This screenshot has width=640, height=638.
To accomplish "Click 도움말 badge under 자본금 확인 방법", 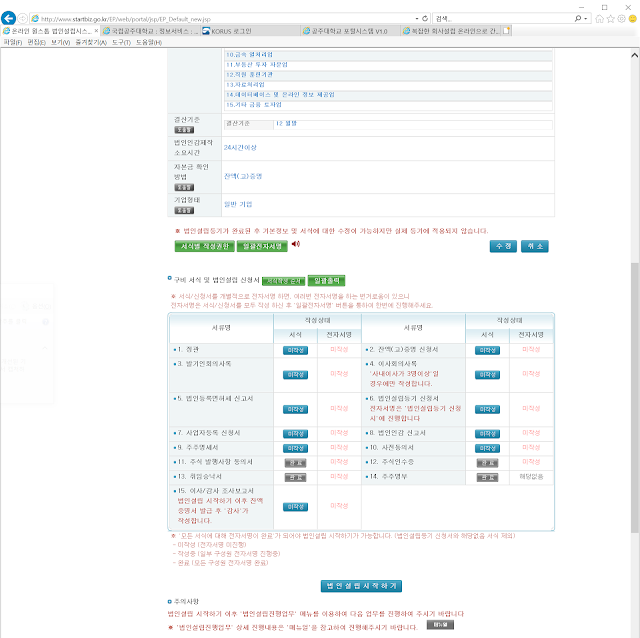I will pos(184,187).
